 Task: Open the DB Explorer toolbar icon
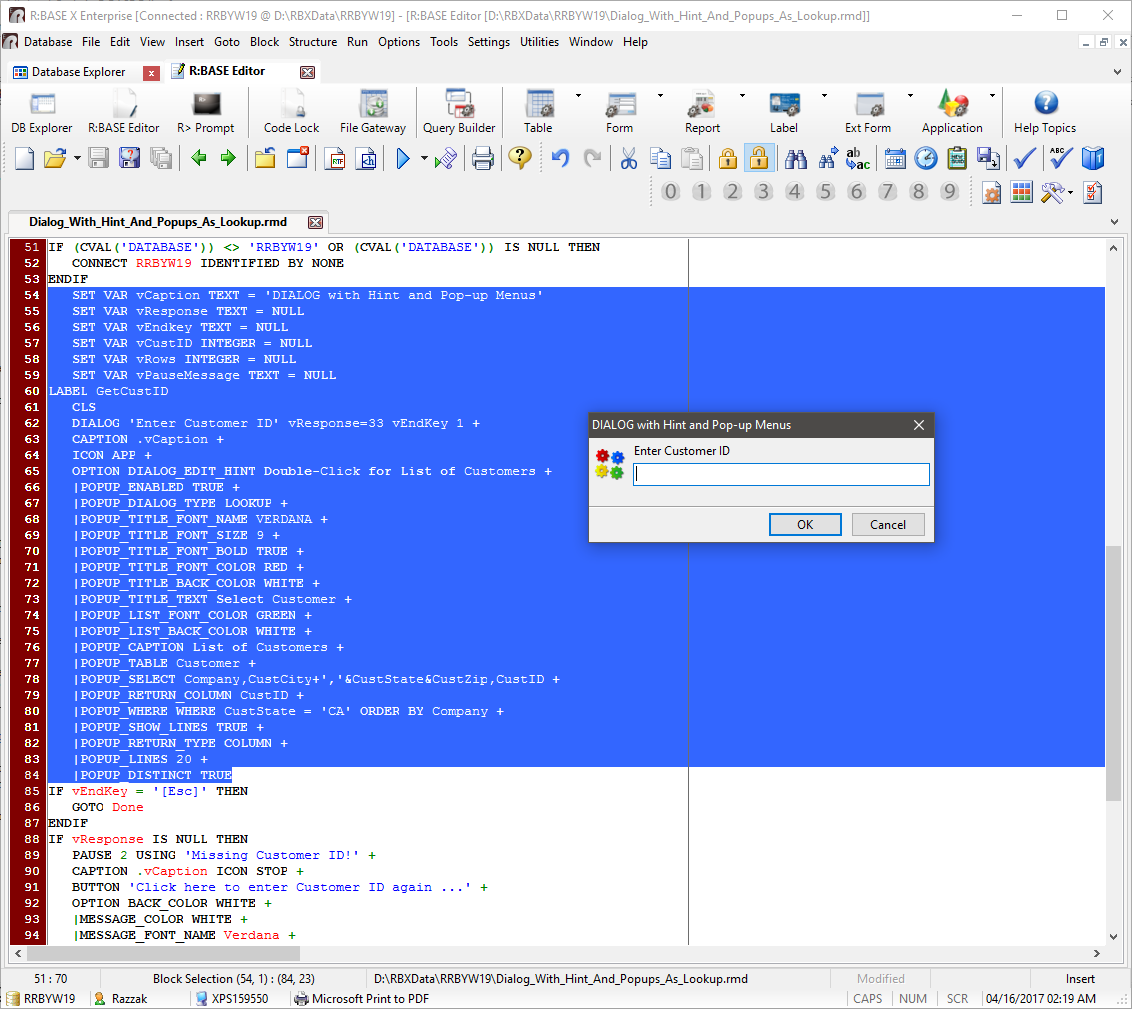tap(42, 111)
